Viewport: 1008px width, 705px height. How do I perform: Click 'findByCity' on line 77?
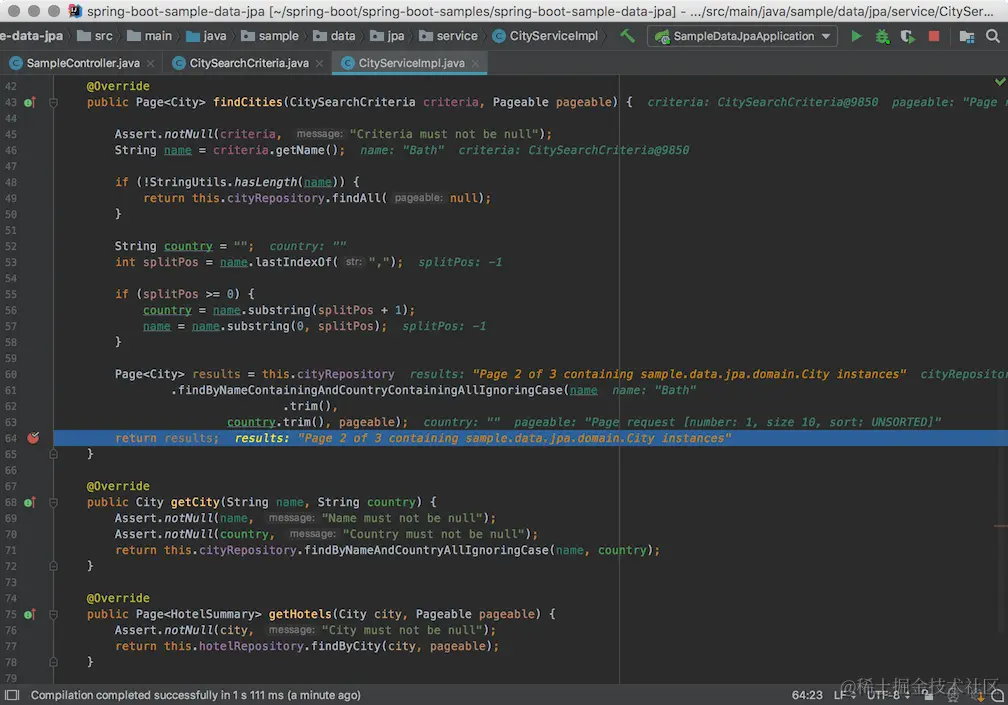pyautogui.click(x=346, y=646)
